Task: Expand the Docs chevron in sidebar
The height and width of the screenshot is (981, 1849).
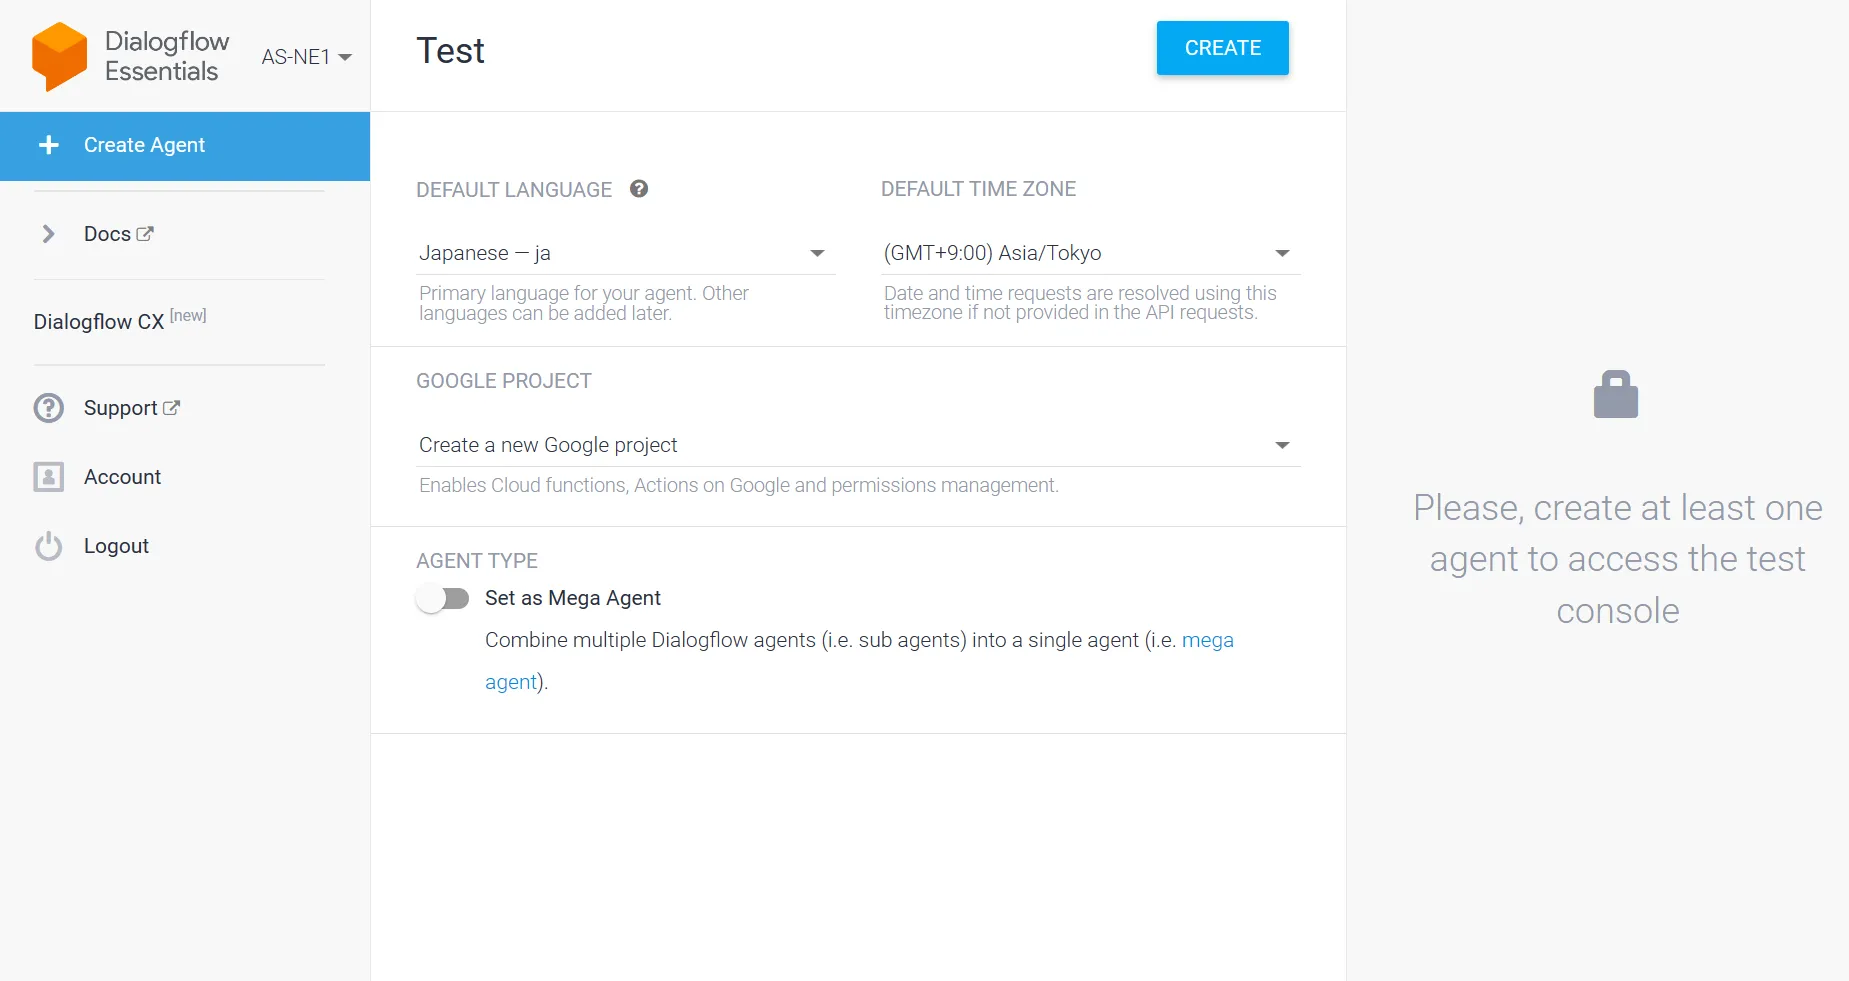Action: [48, 234]
